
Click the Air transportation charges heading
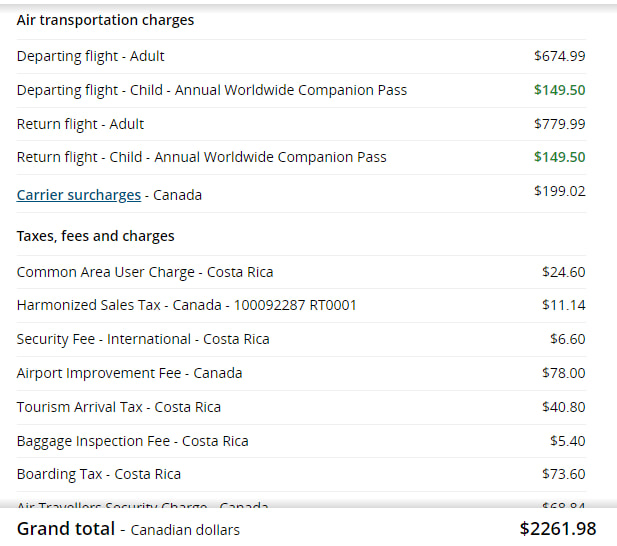click(105, 20)
